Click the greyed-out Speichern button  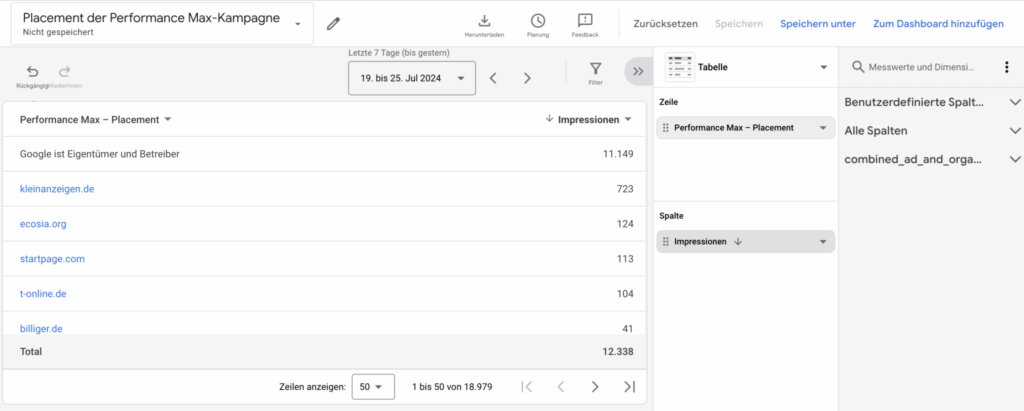pos(739,24)
